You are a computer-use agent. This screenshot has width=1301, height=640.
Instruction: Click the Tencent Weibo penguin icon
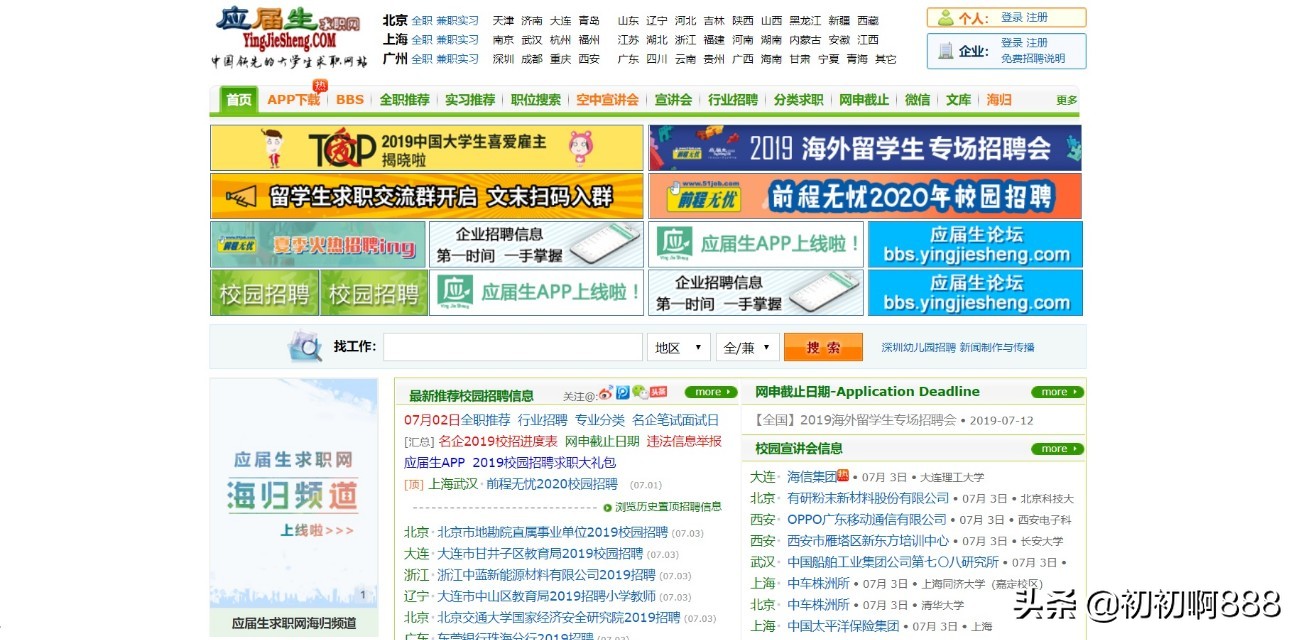pos(622,392)
